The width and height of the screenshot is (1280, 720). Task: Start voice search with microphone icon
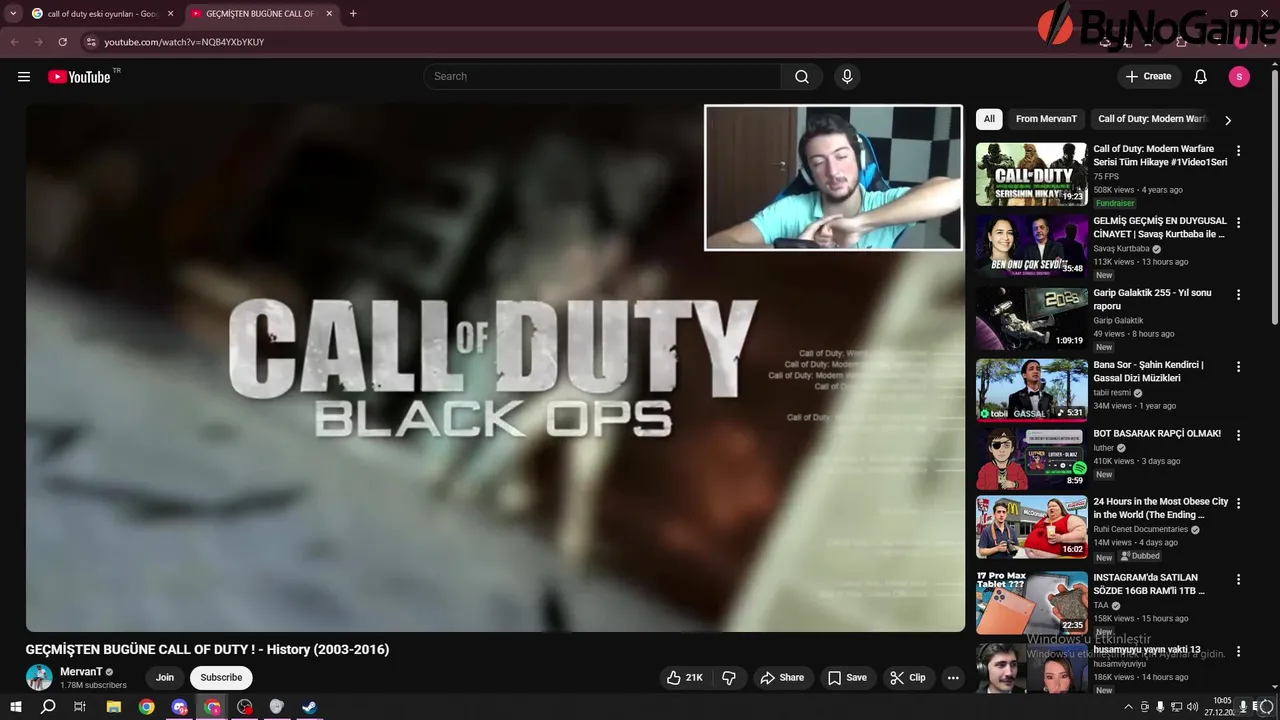847,77
